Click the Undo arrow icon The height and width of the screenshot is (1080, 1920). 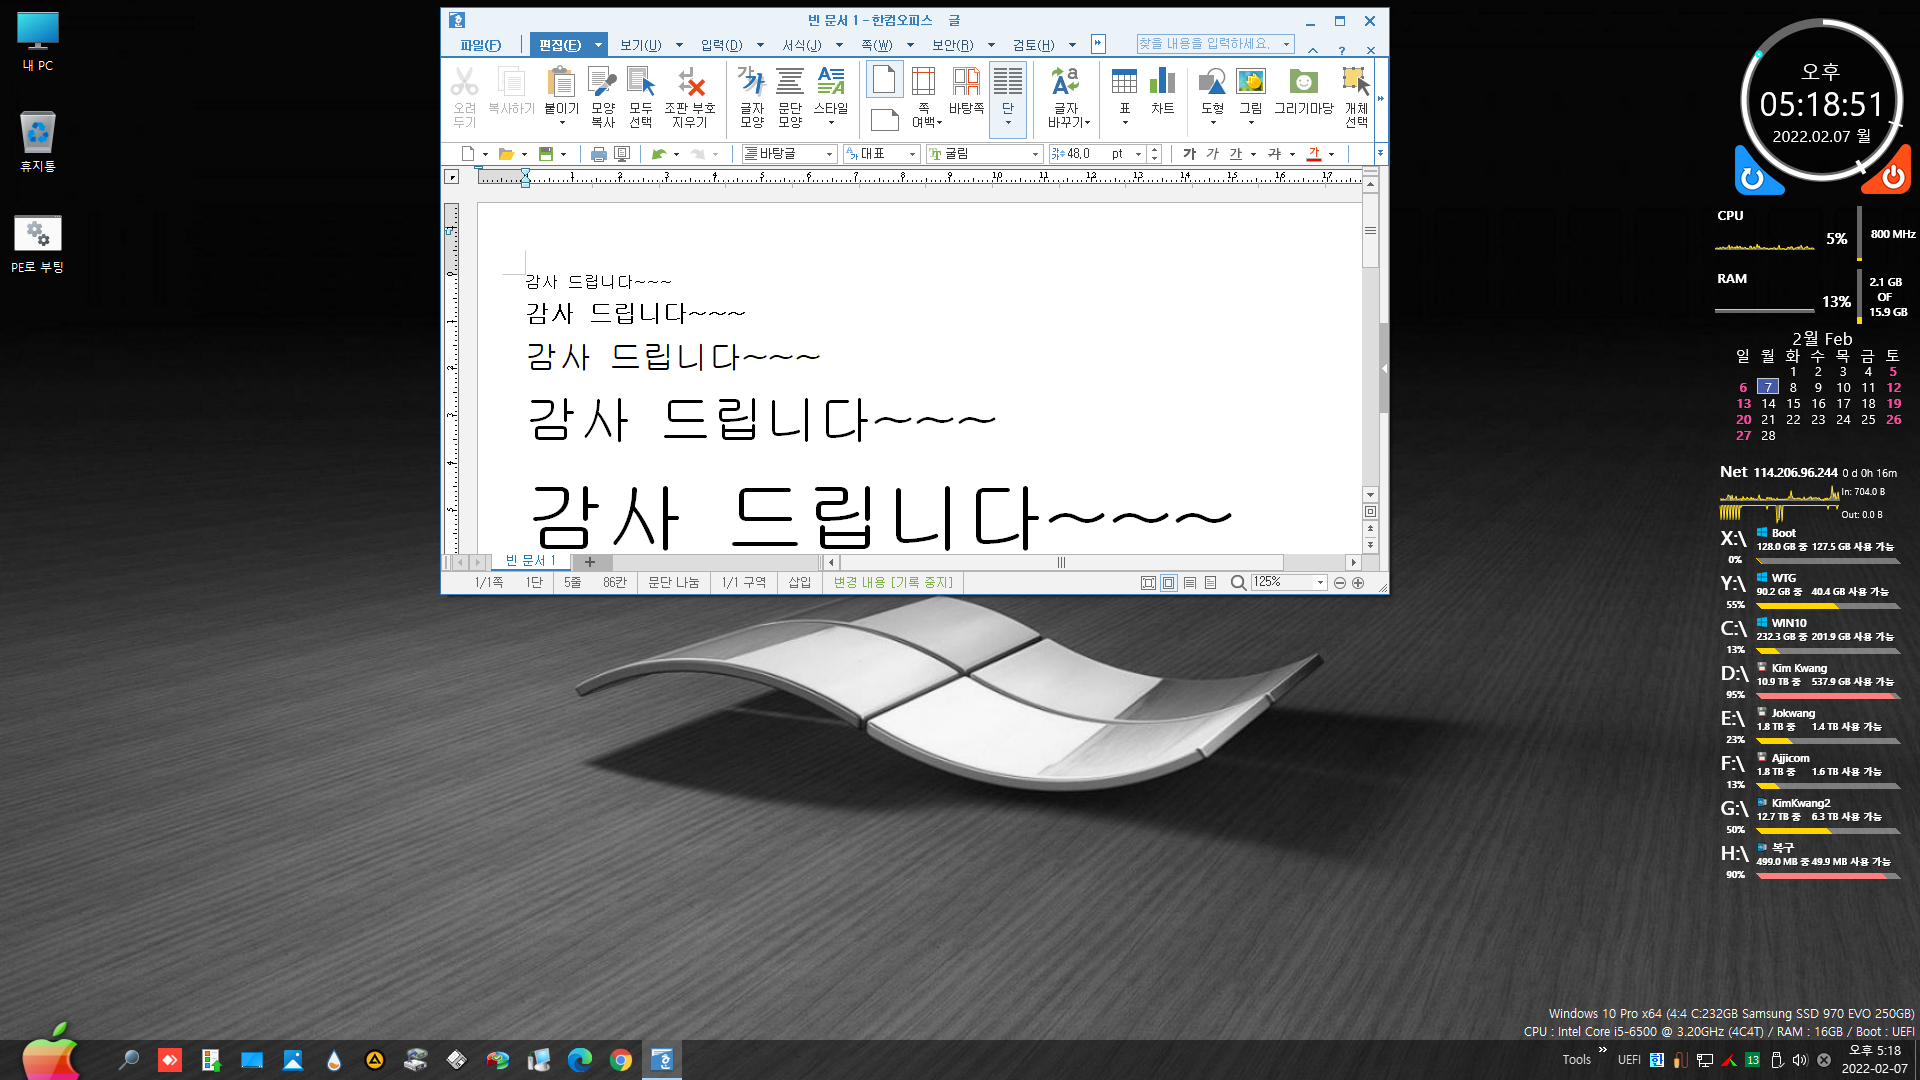(x=658, y=154)
